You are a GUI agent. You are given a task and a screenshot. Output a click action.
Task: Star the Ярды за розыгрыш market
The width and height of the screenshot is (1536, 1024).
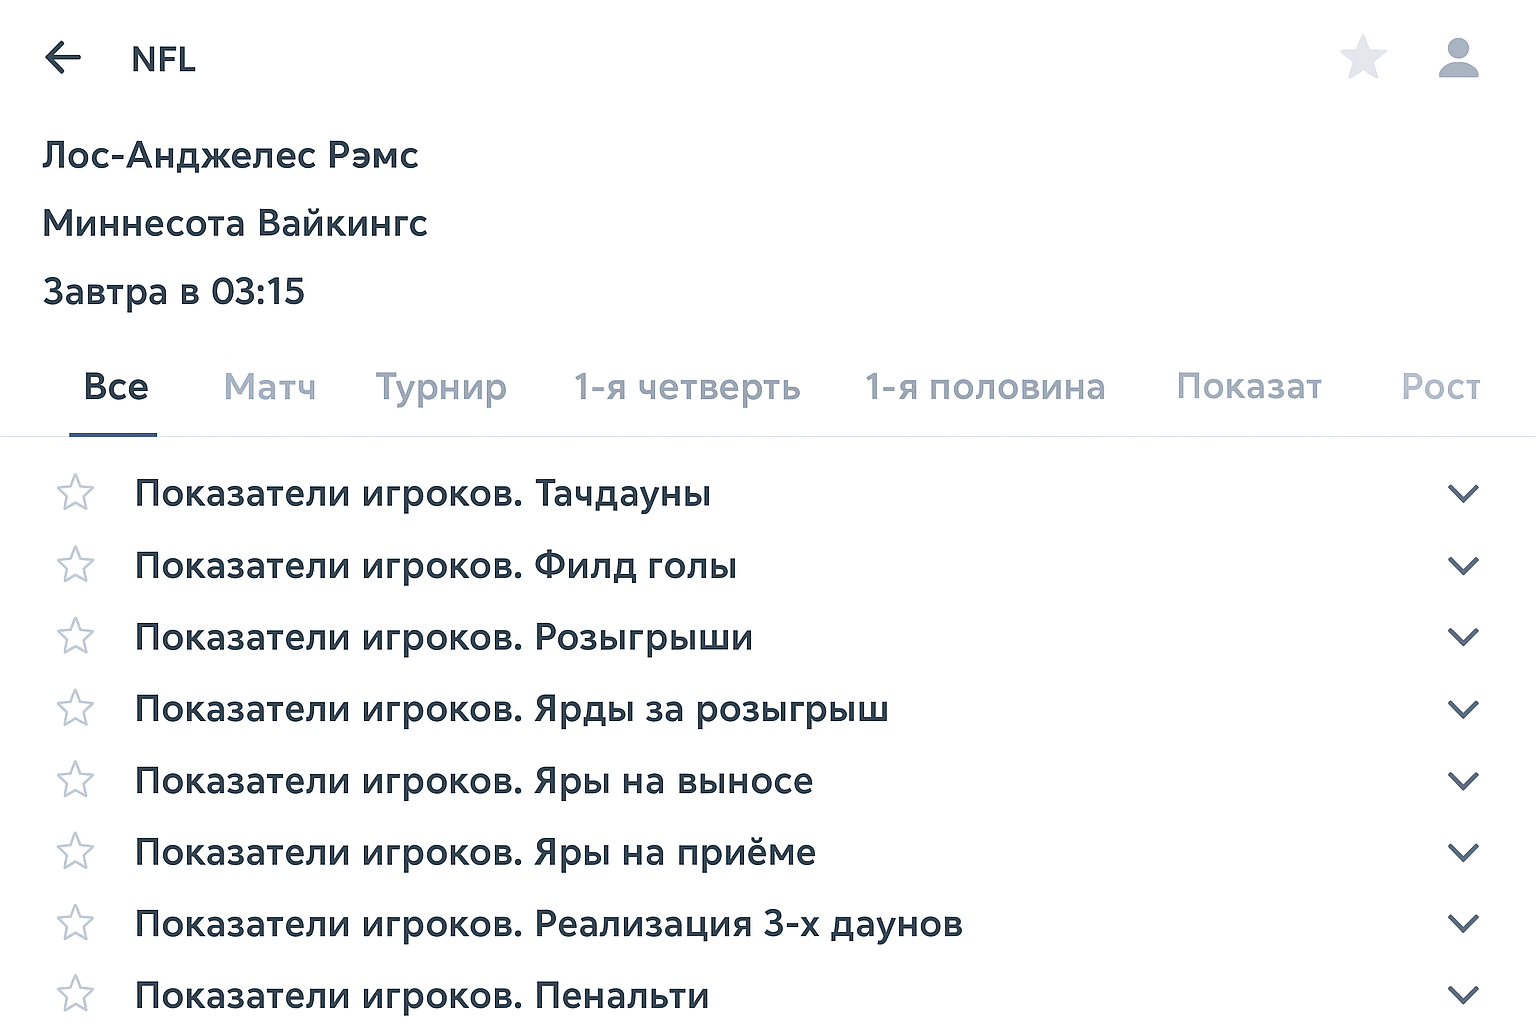pos(76,709)
